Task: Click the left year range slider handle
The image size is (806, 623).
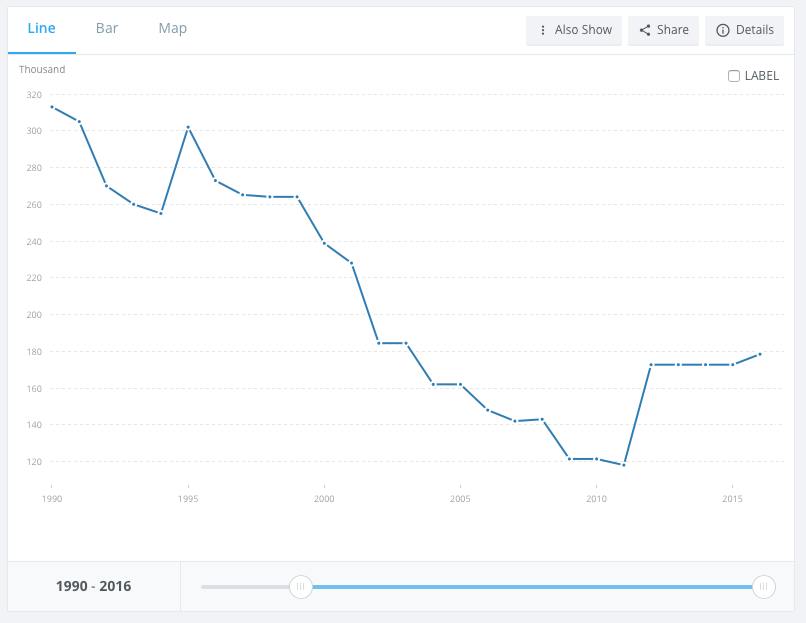Action: pos(301,587)
